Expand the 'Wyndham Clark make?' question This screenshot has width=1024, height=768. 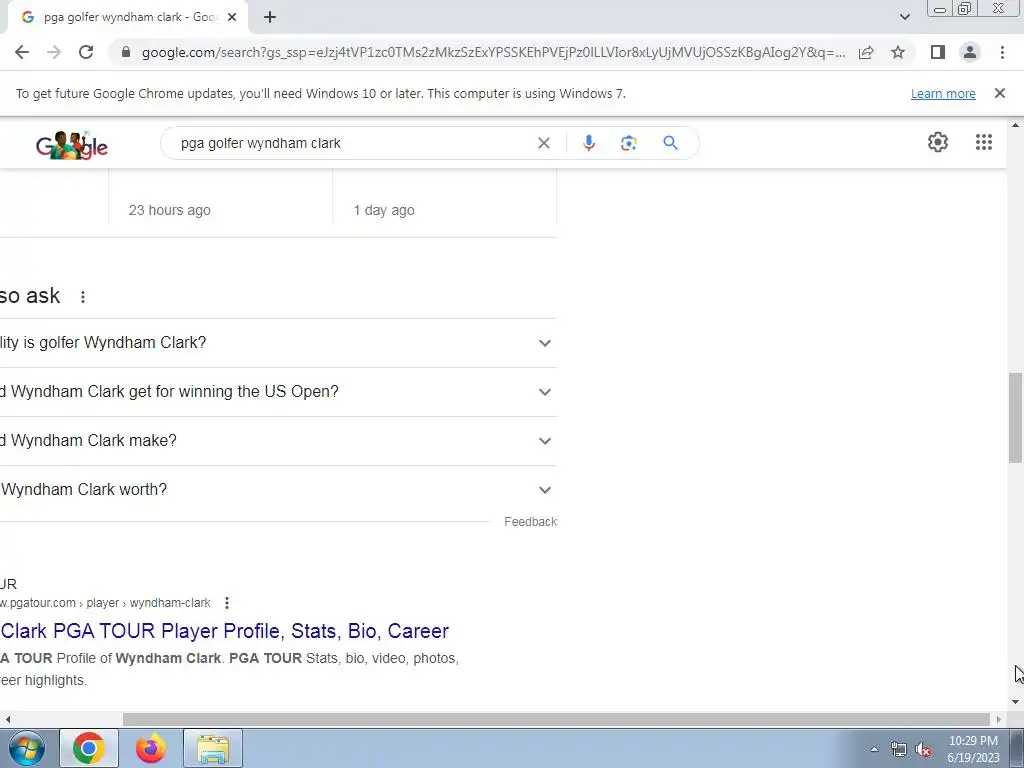tap(278, 441)
